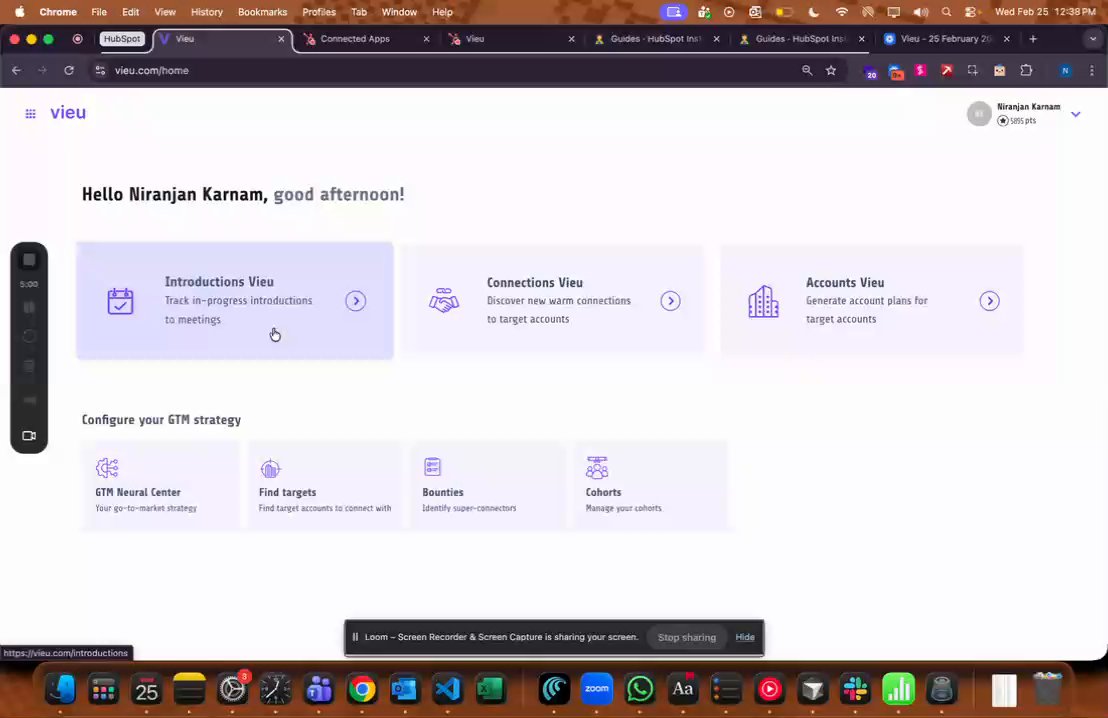The width and height of the screenshot is (1108, 718).
Task: Open Visual Studio Code from the Dock
Action: pyautogui.click(x=448, y=689)
